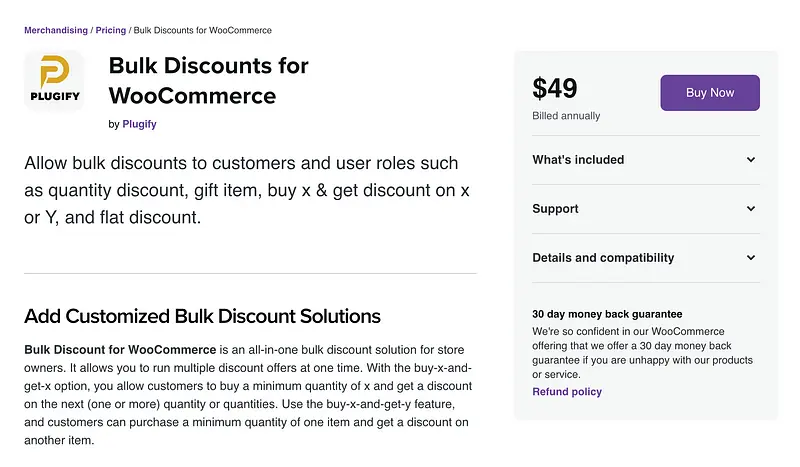Expand the Support section label
Image resolution: width=800 pixels, height=467 pixels.
point(555,209)
